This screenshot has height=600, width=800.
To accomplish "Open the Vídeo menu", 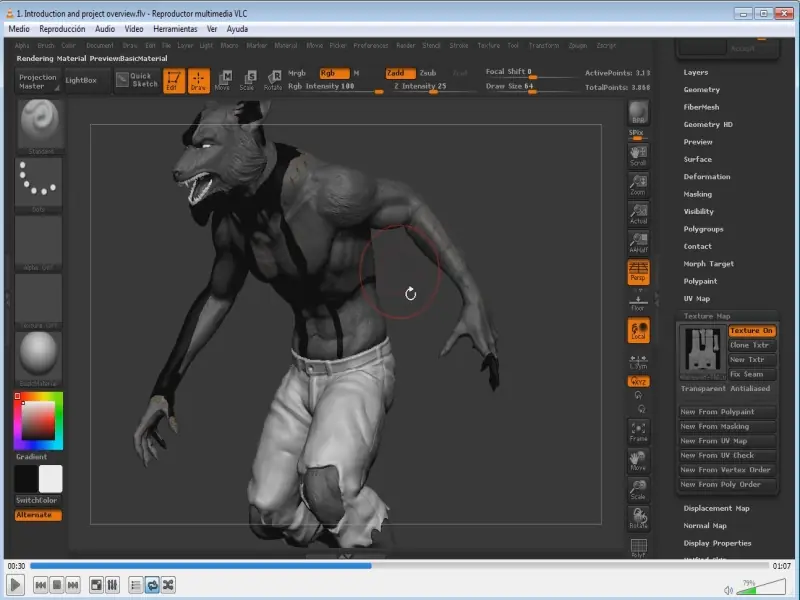I will 134,29.
